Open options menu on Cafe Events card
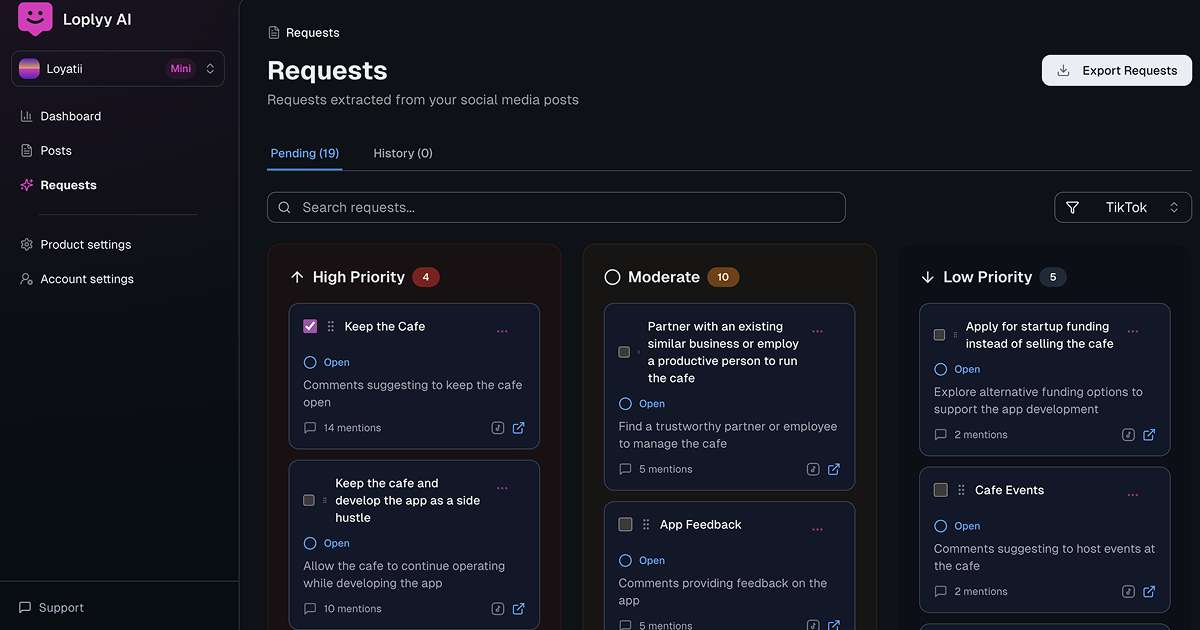 pos(1133,495)
